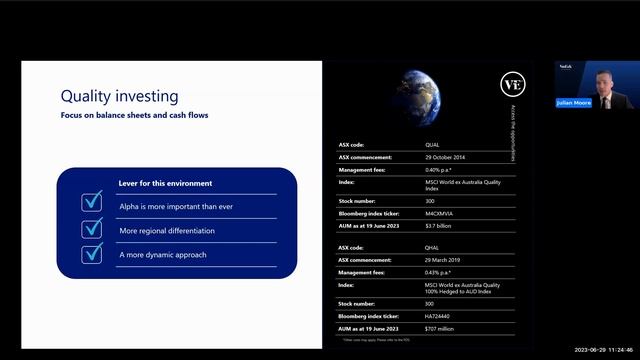This screenshot has height=360, width=640.
Task: Click the M4CXMVIA Bloomberg ticker
Action: pyautogui.click(x=439, y=213)
